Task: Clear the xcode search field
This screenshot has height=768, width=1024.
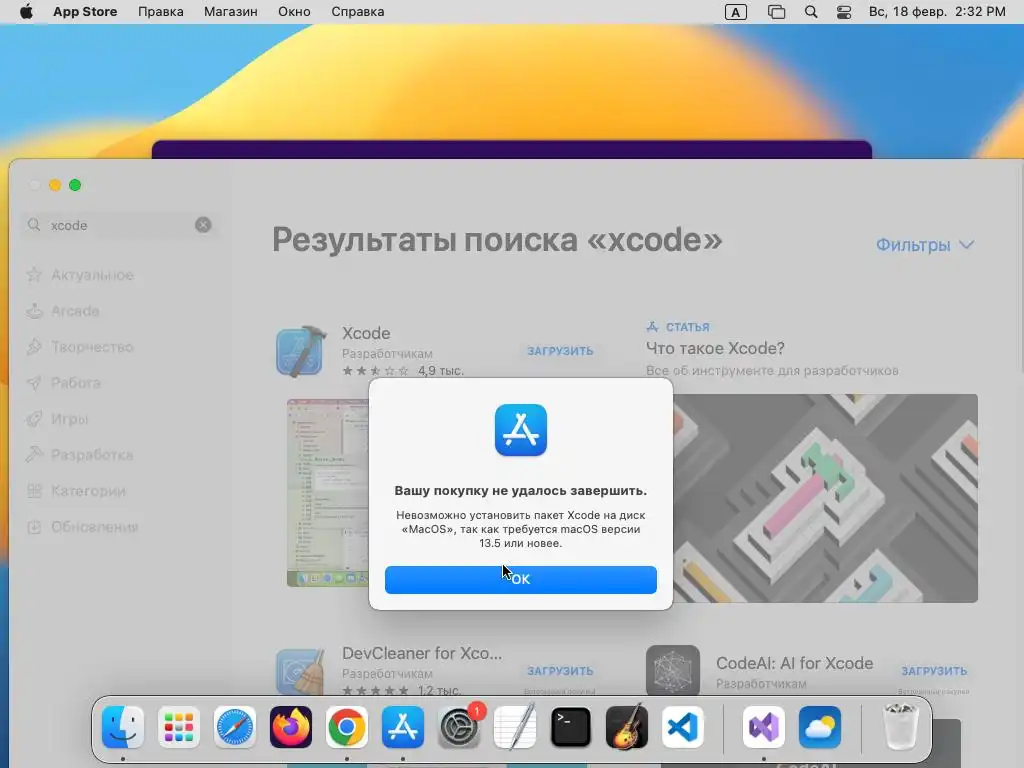Action: coord(203,225)
